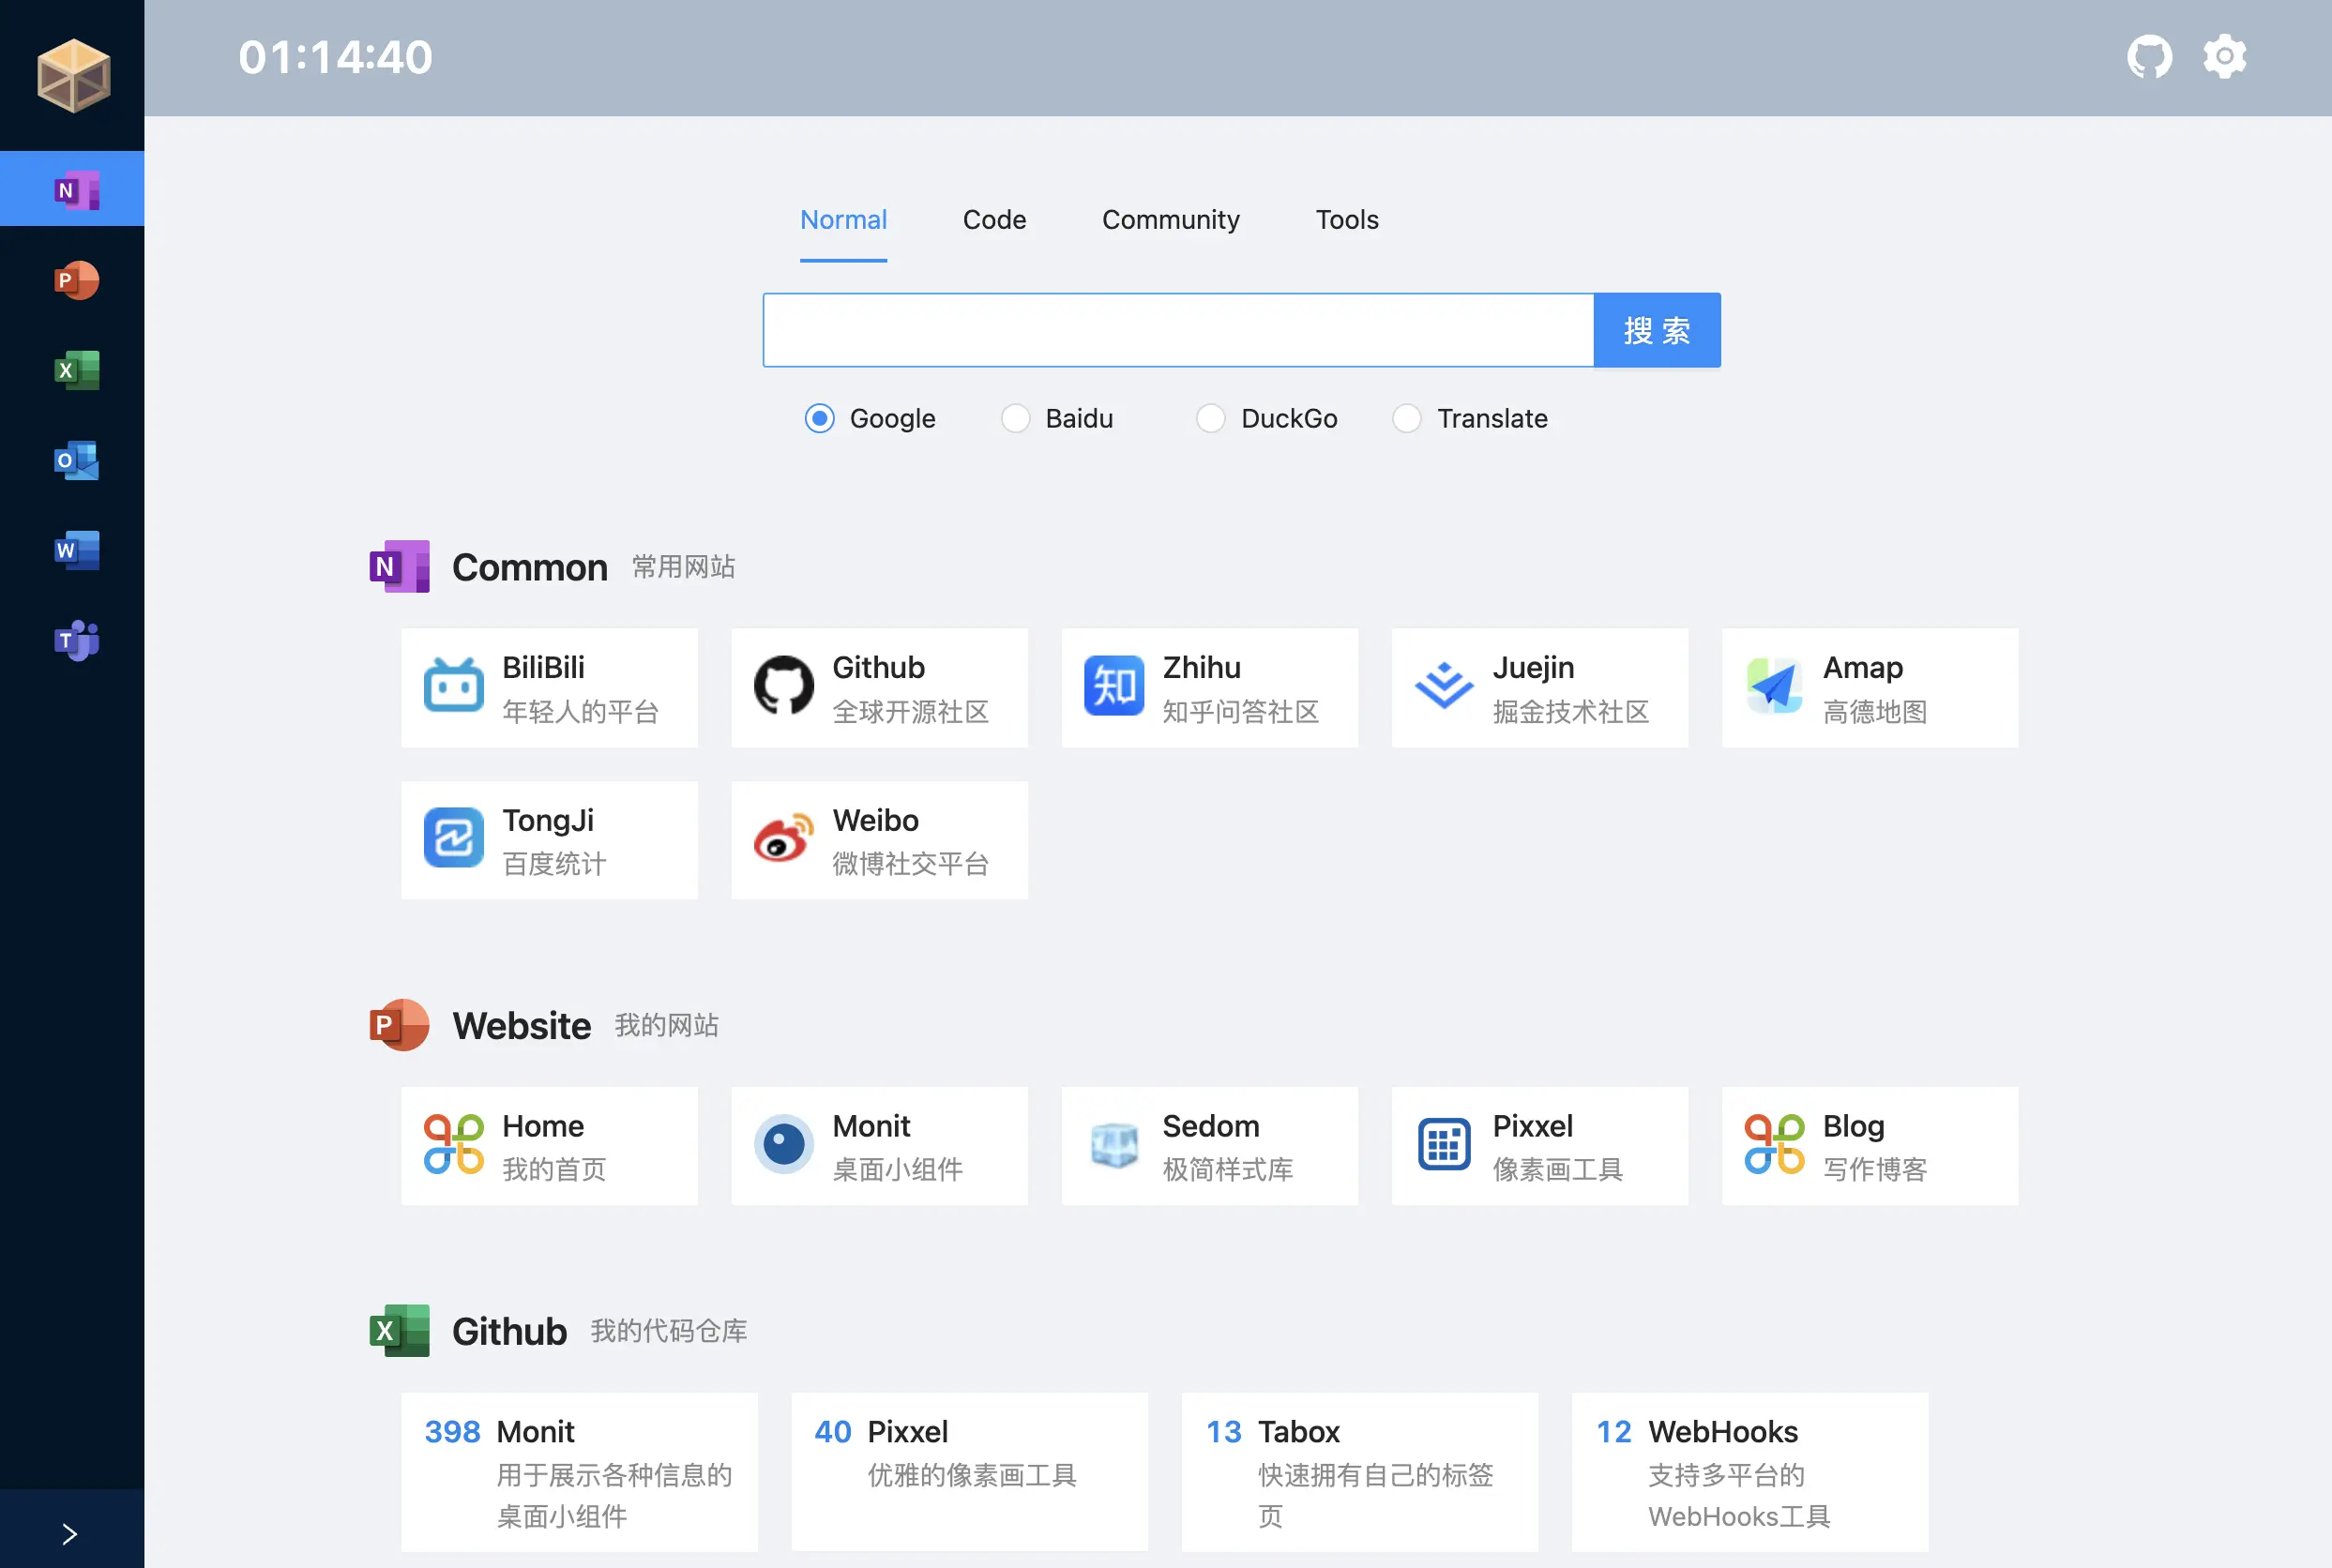Select the Word icon in the sidebar
The height and width of the screenshot is (1568, 2332).
[x=76, y=550]
